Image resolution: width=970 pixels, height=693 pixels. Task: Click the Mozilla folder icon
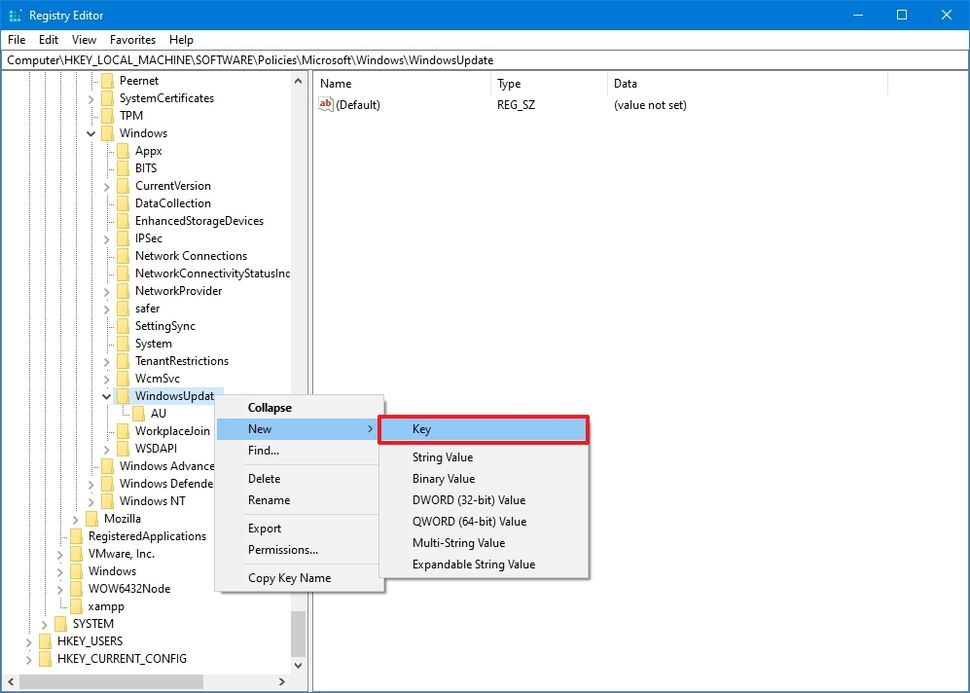[92, 518]
